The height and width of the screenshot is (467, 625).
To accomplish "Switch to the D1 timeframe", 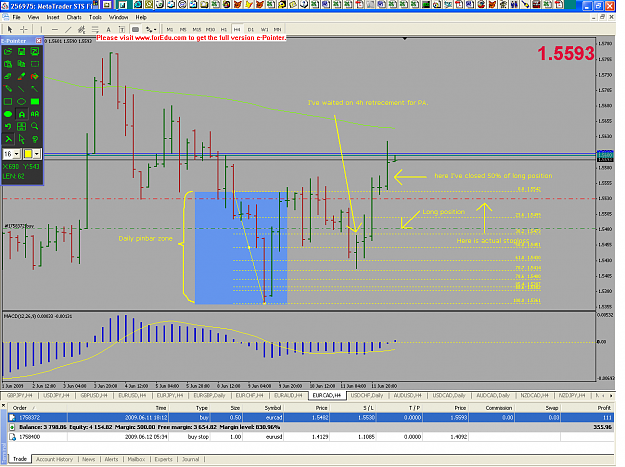I will coord(251,29).
